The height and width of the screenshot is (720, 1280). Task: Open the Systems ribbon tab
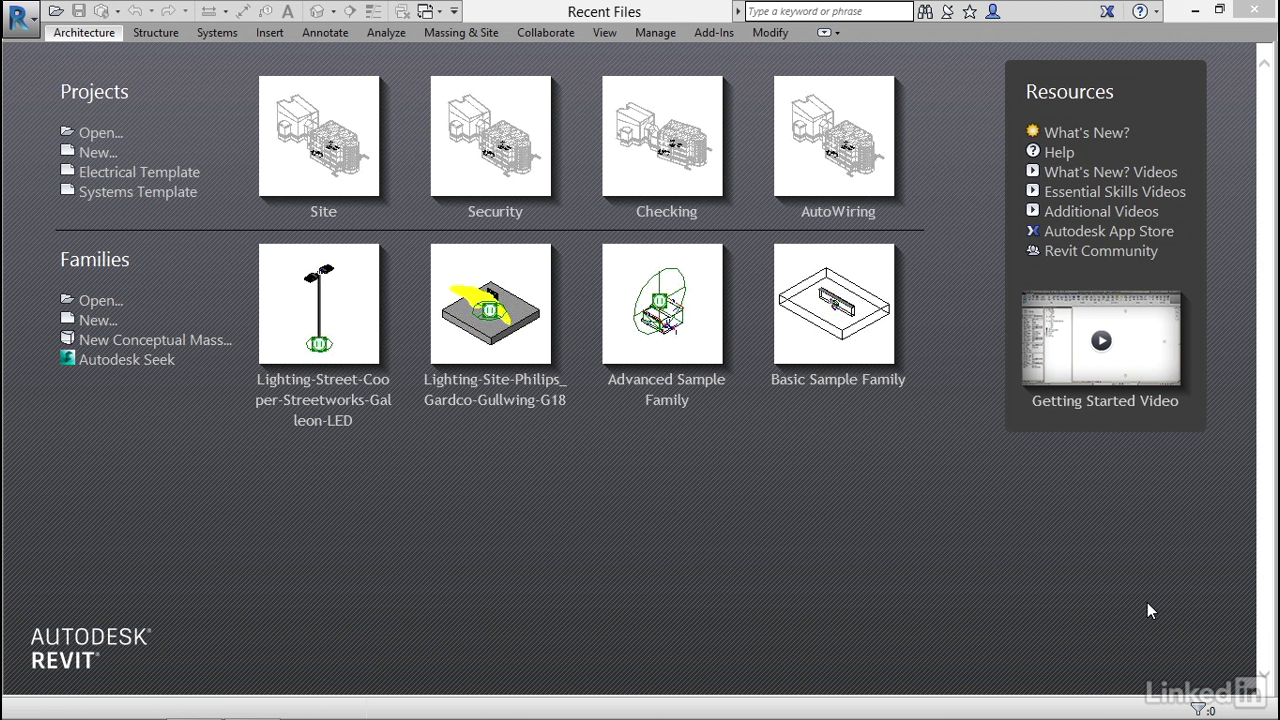click(217, 33)
